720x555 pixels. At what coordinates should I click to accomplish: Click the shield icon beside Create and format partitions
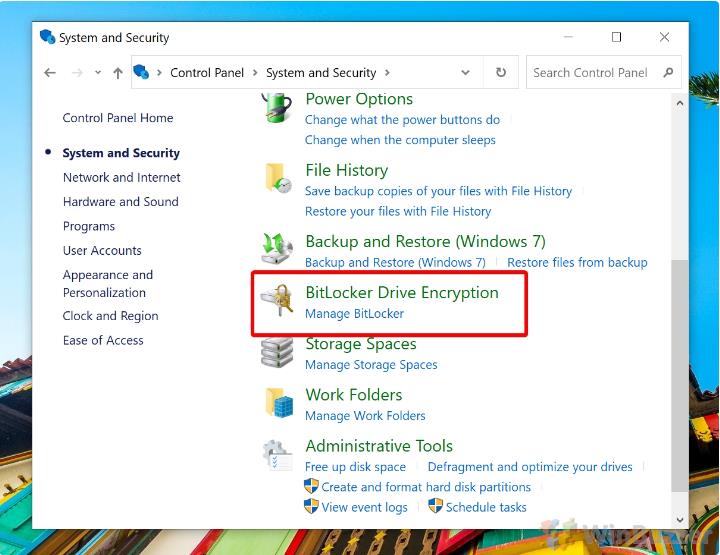point(311,486)
